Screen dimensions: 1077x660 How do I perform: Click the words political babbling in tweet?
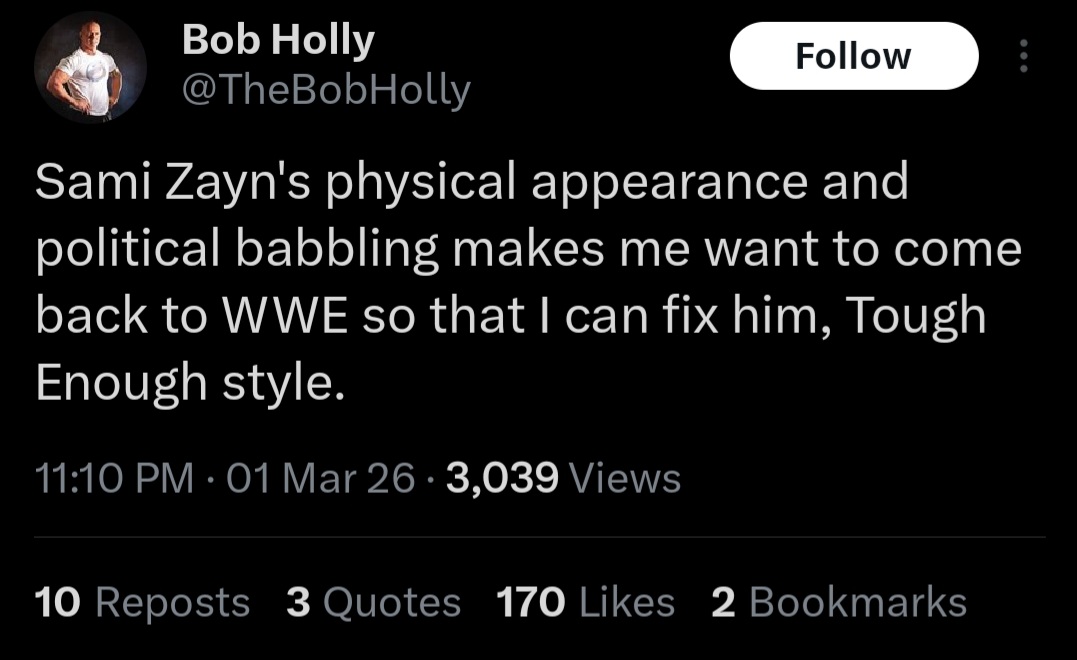tap(237, 250)
